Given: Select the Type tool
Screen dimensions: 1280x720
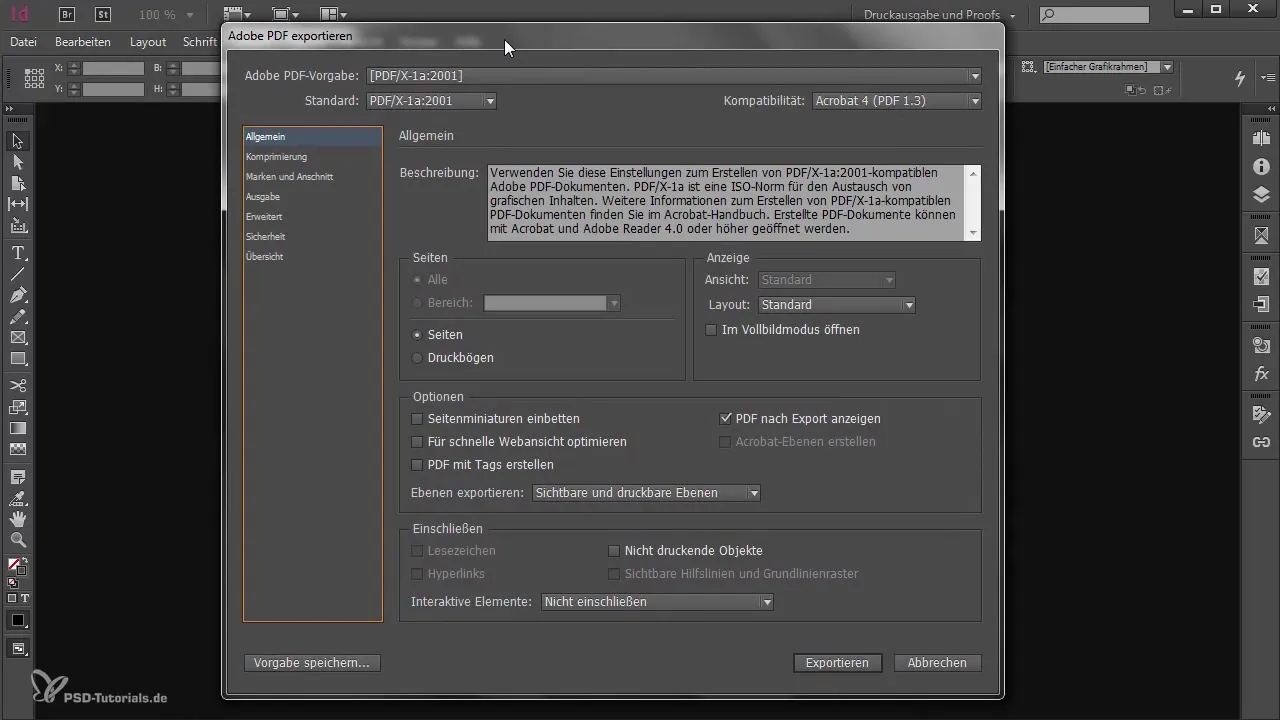Looking at the screenshot, I should pos(18,253).
